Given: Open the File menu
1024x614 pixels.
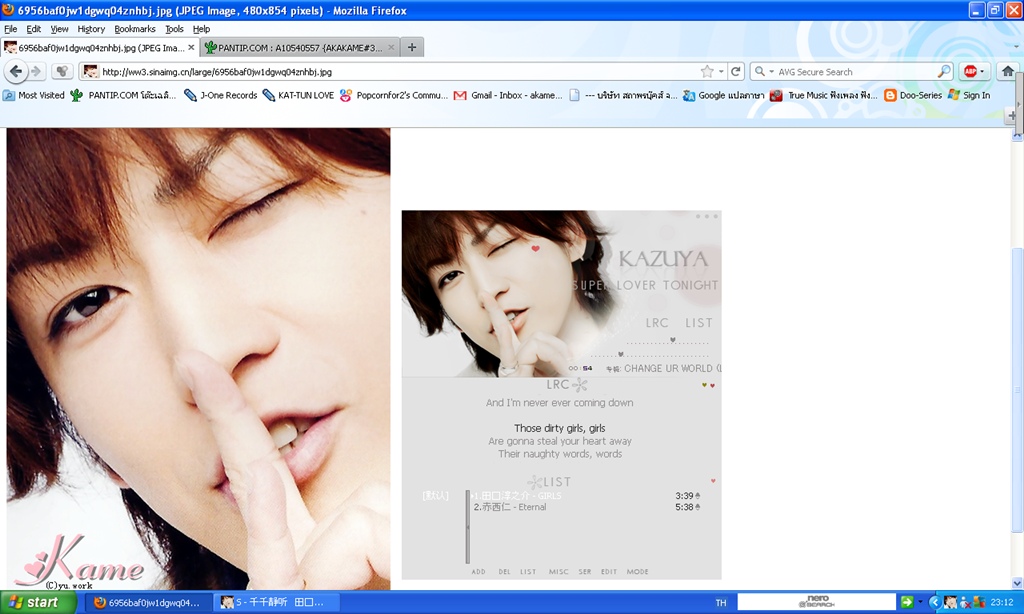Looking at the screenshot, I should (10, 29).
